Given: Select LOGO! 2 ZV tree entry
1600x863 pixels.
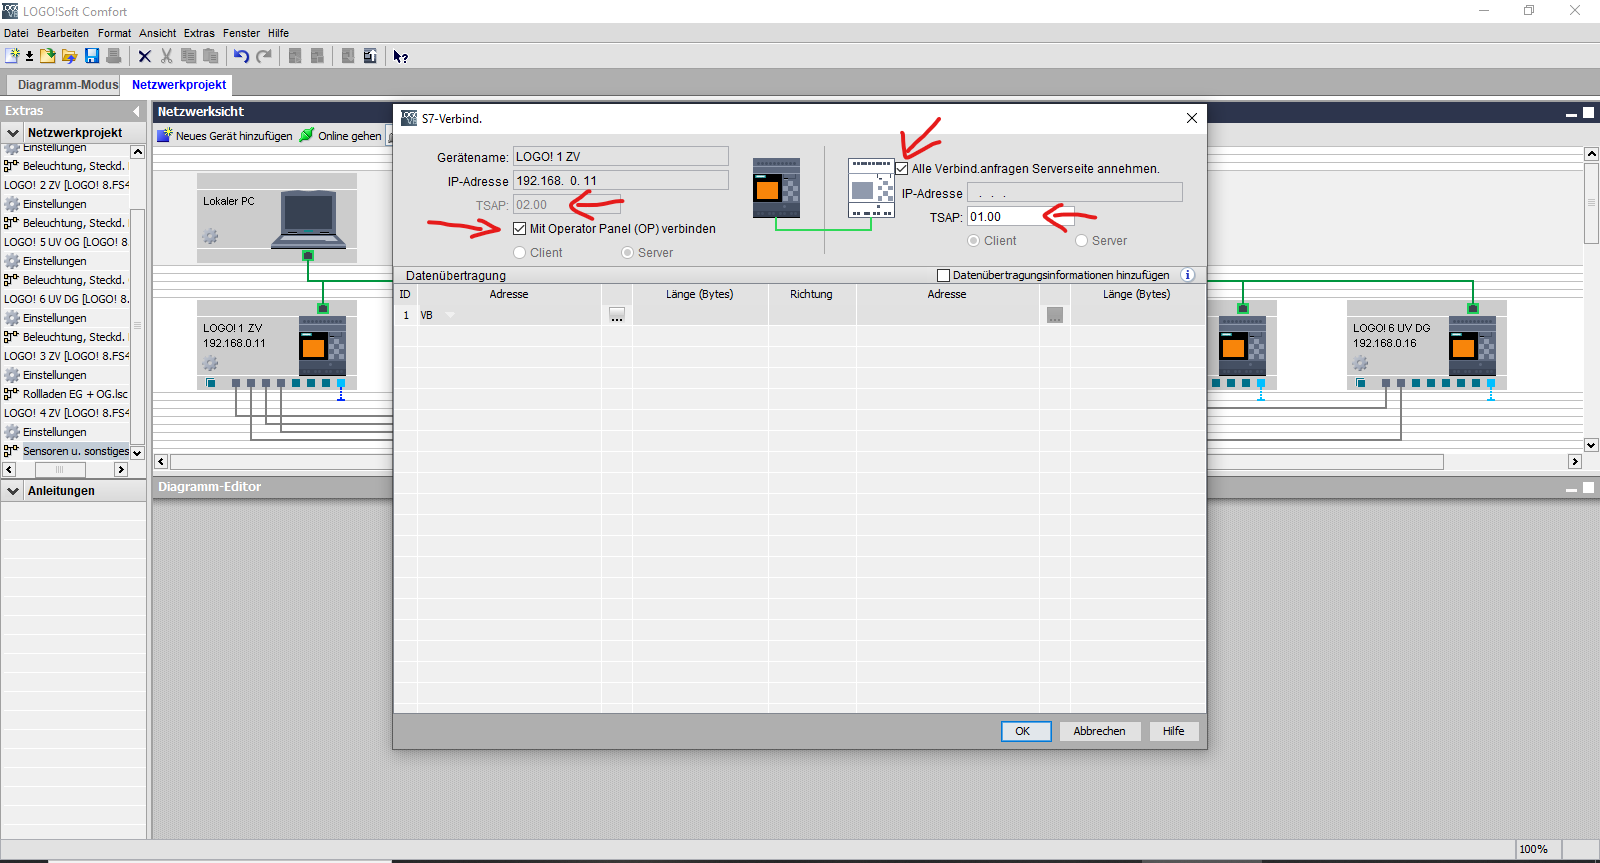Looking at the screenshot, I should [x=66, y=185].
